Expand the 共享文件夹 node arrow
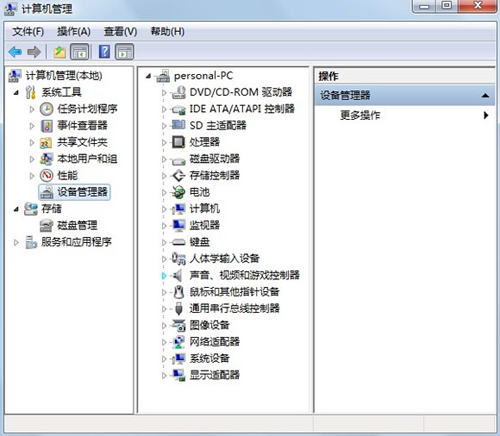This screenshot has height=436, width=500. pyautogui.click(x=32, y=142)
